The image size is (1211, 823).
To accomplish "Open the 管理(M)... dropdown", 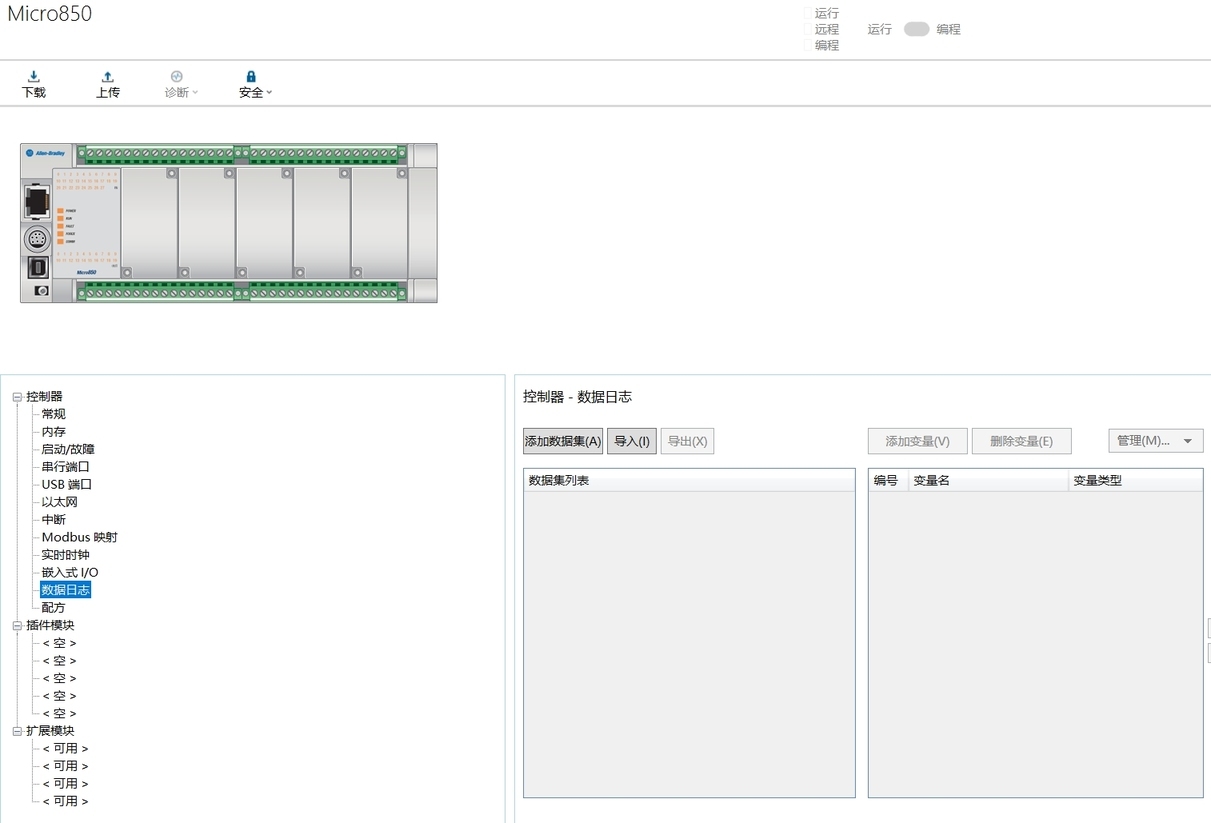I will click(1155, 441).
